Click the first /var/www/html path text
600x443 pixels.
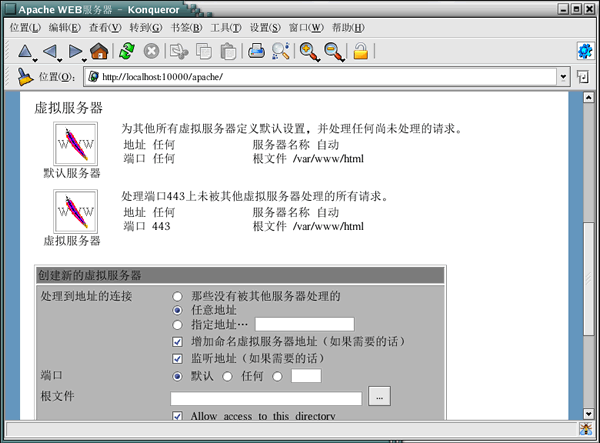tap(328, 159)
